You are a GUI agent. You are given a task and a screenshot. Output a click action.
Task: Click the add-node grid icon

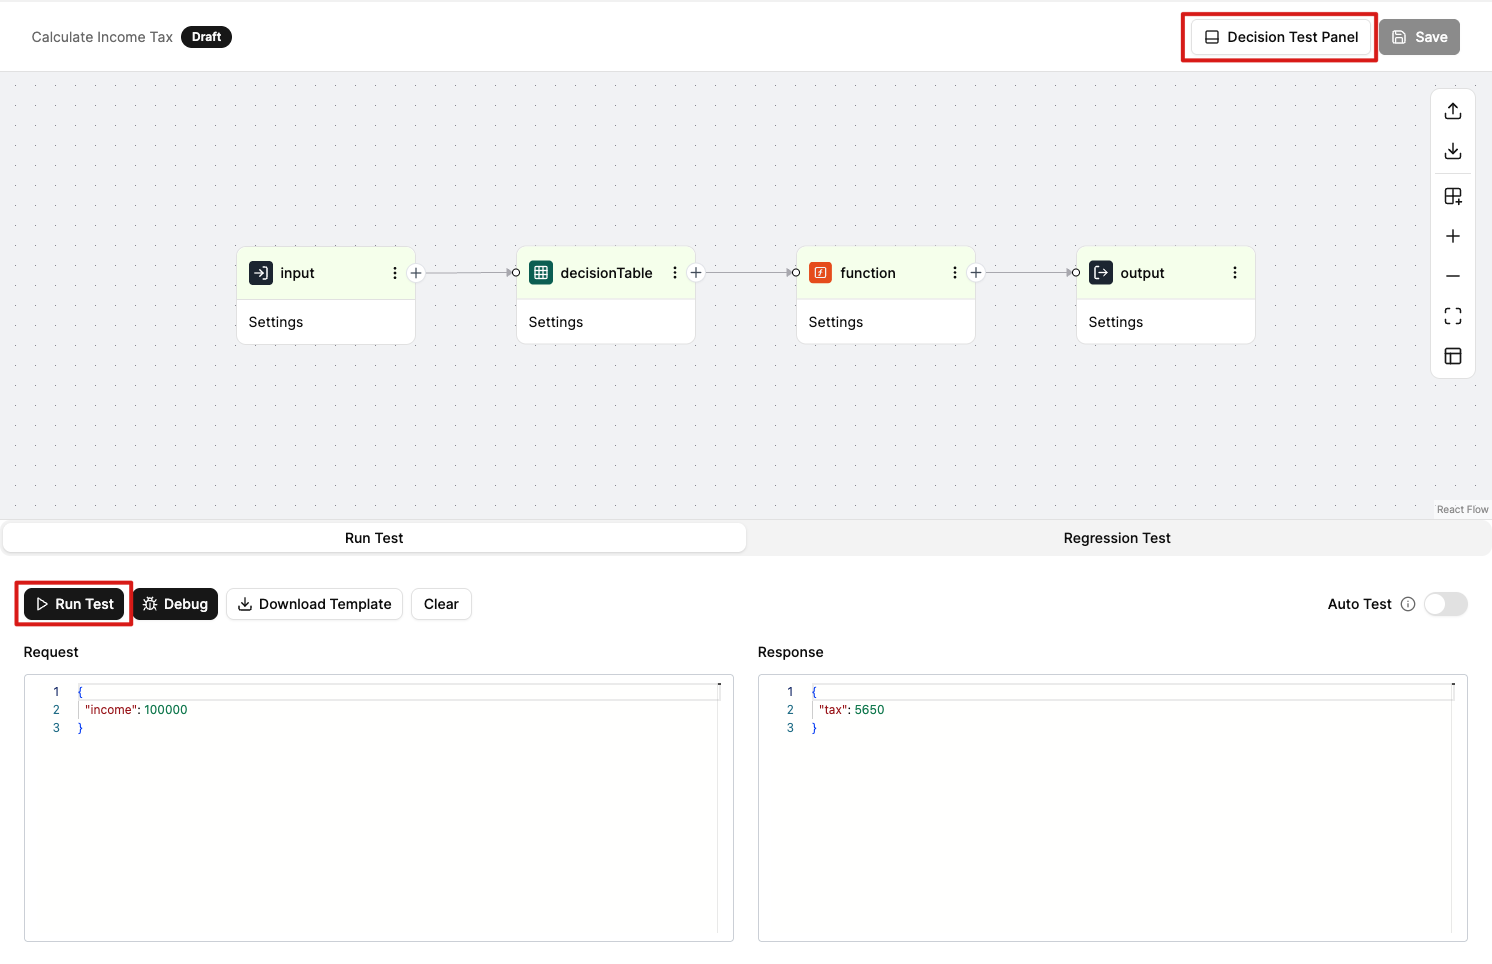point(1453,196)
